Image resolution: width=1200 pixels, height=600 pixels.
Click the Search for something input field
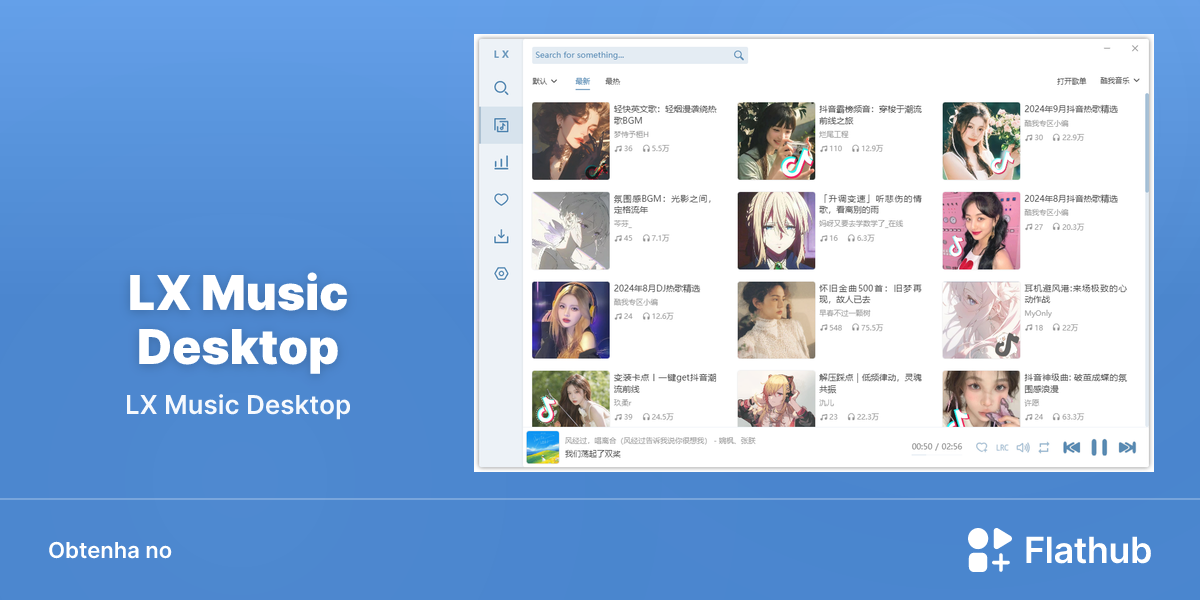[639, 55]
